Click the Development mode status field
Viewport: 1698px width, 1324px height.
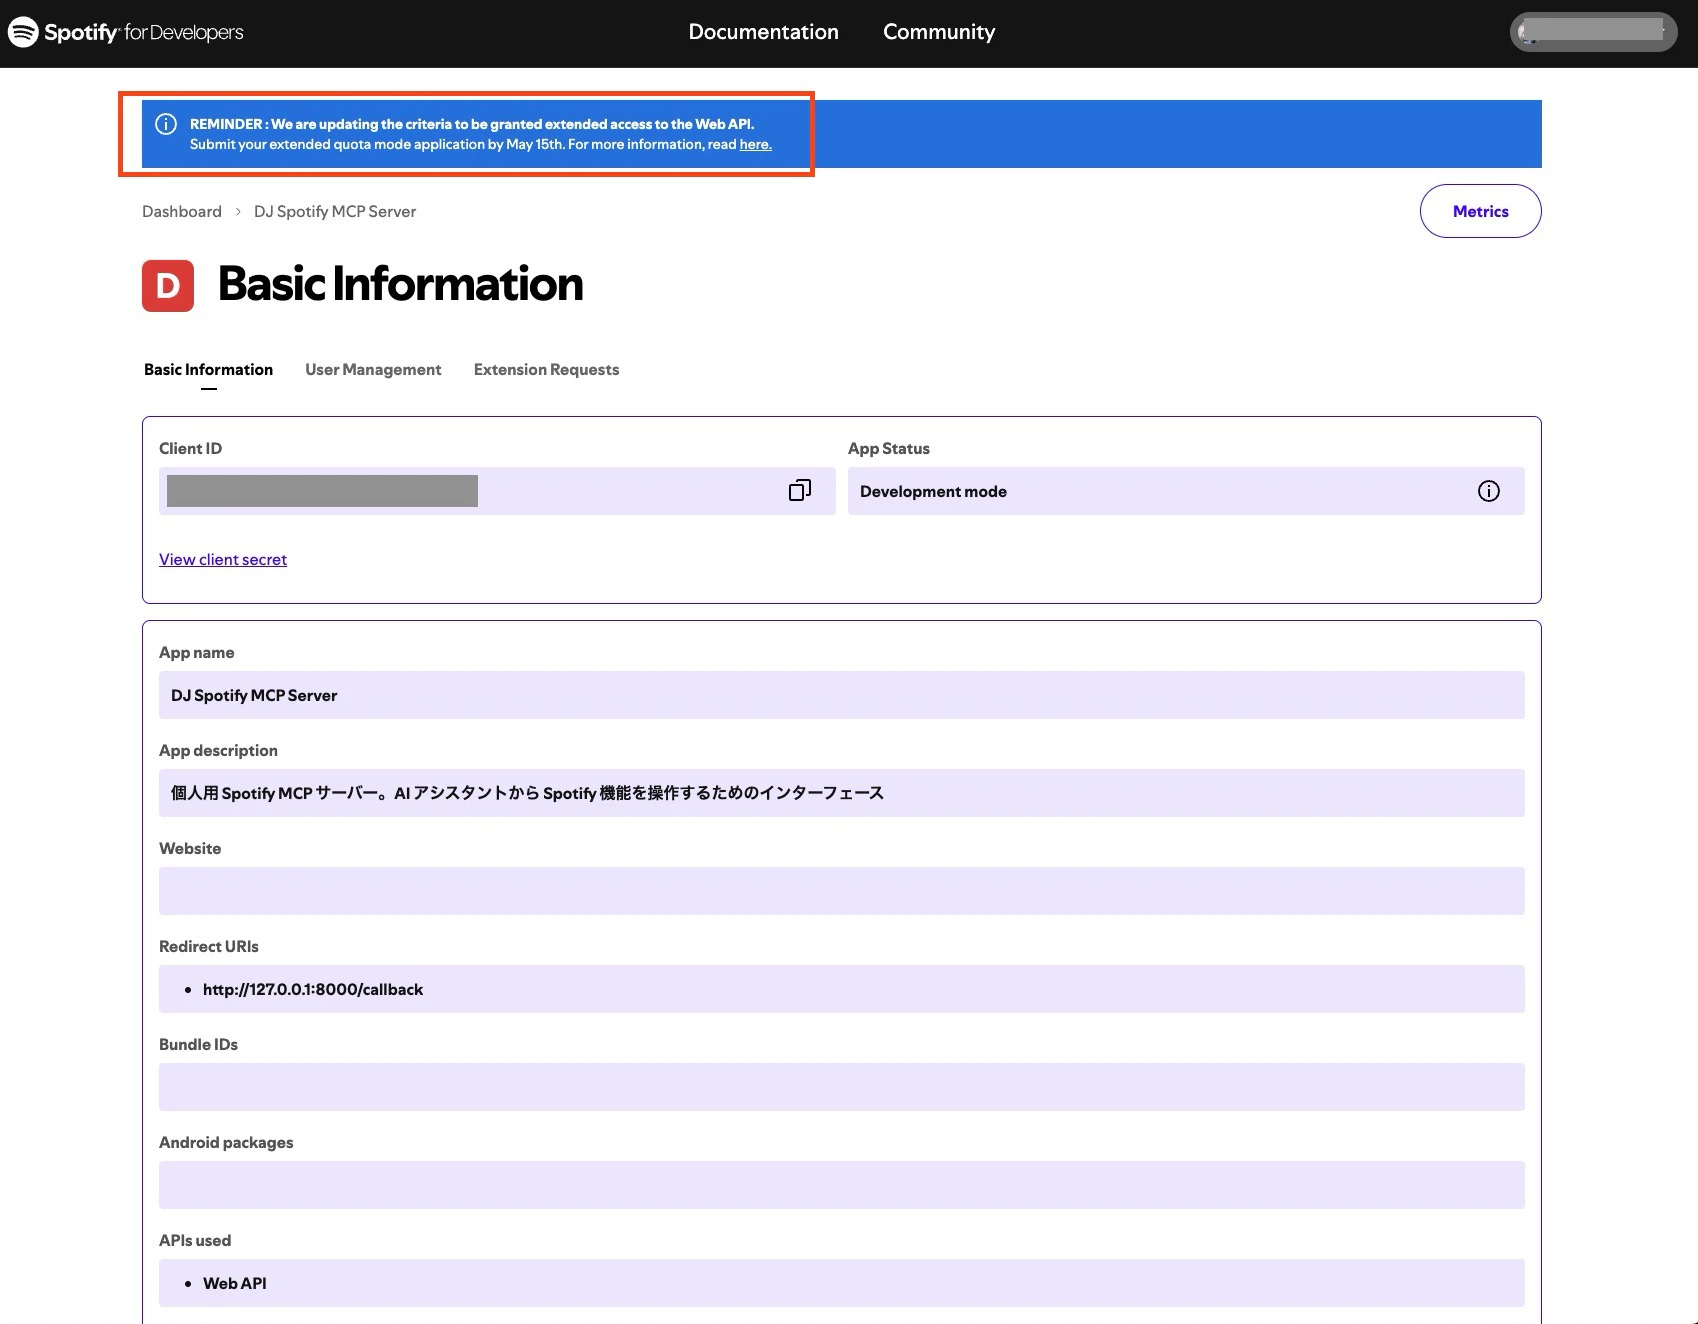1186,491
